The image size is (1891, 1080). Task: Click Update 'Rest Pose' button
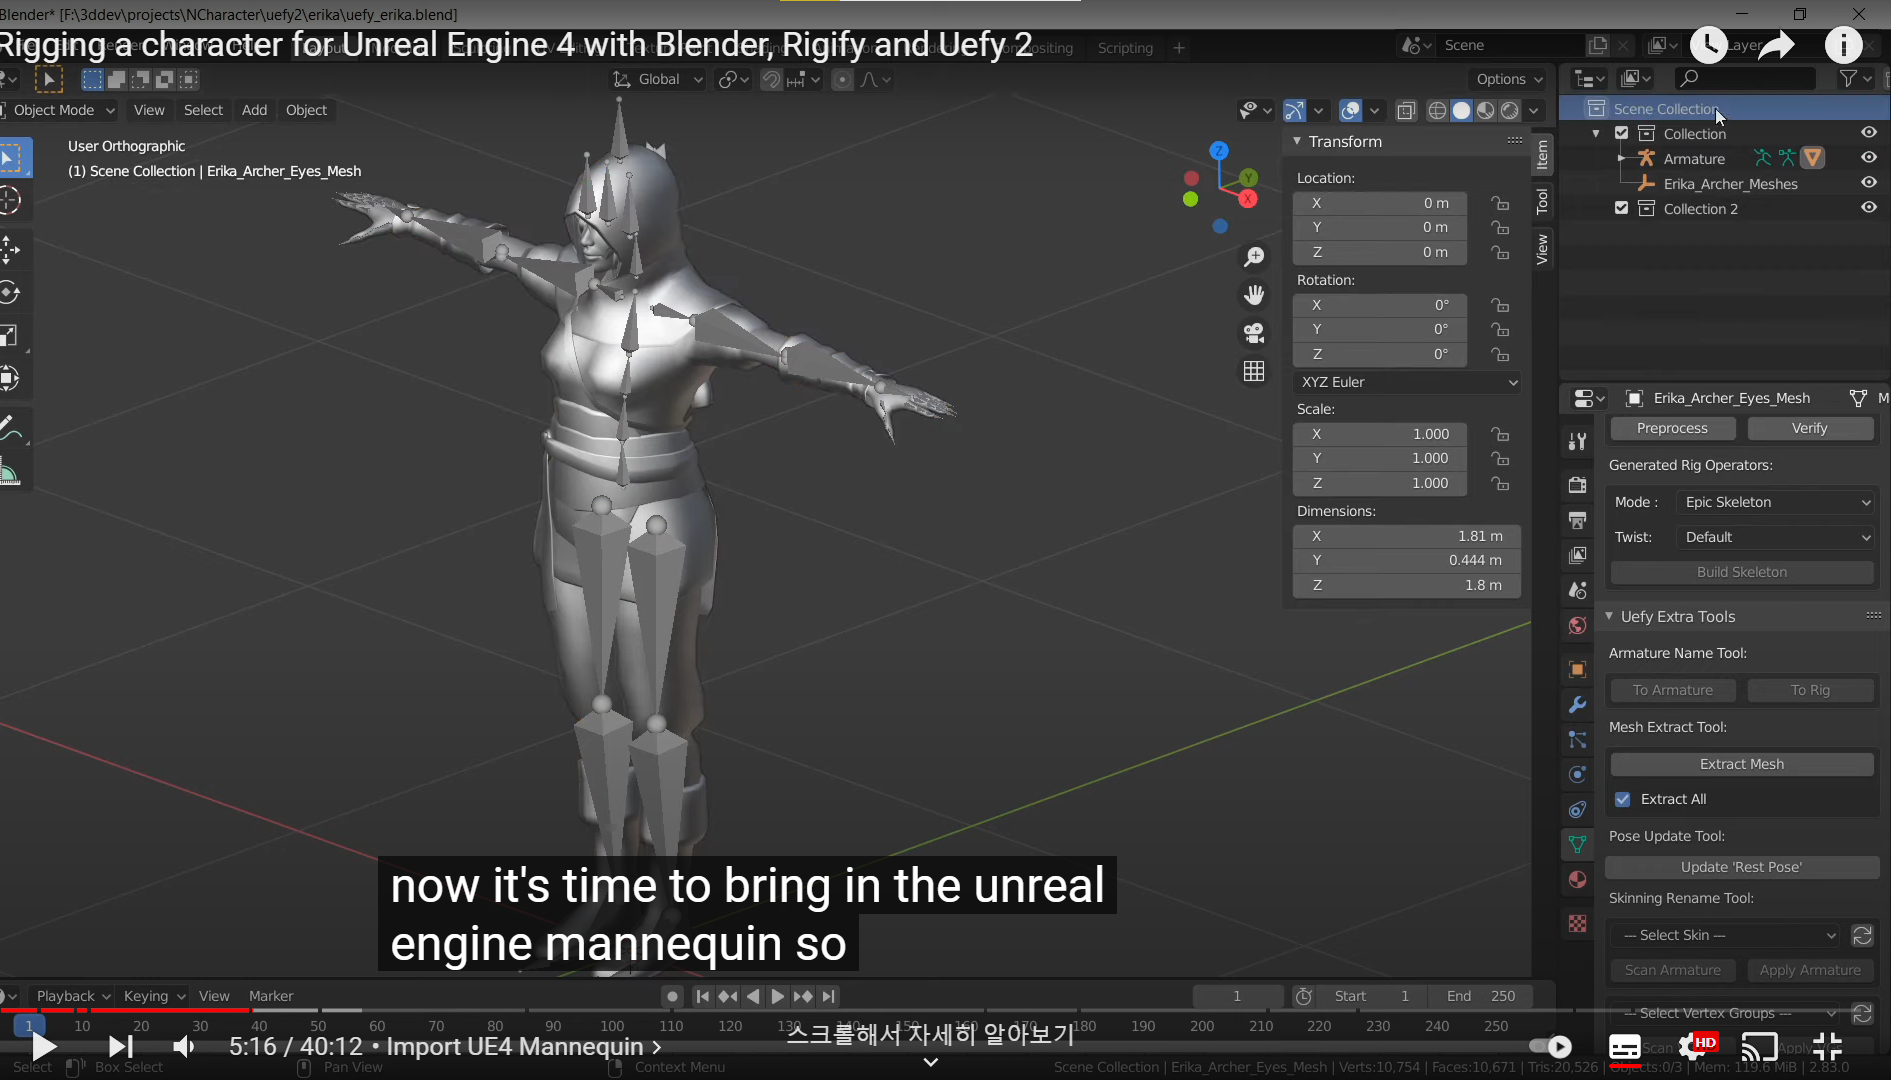click(x=1742, y=867)
